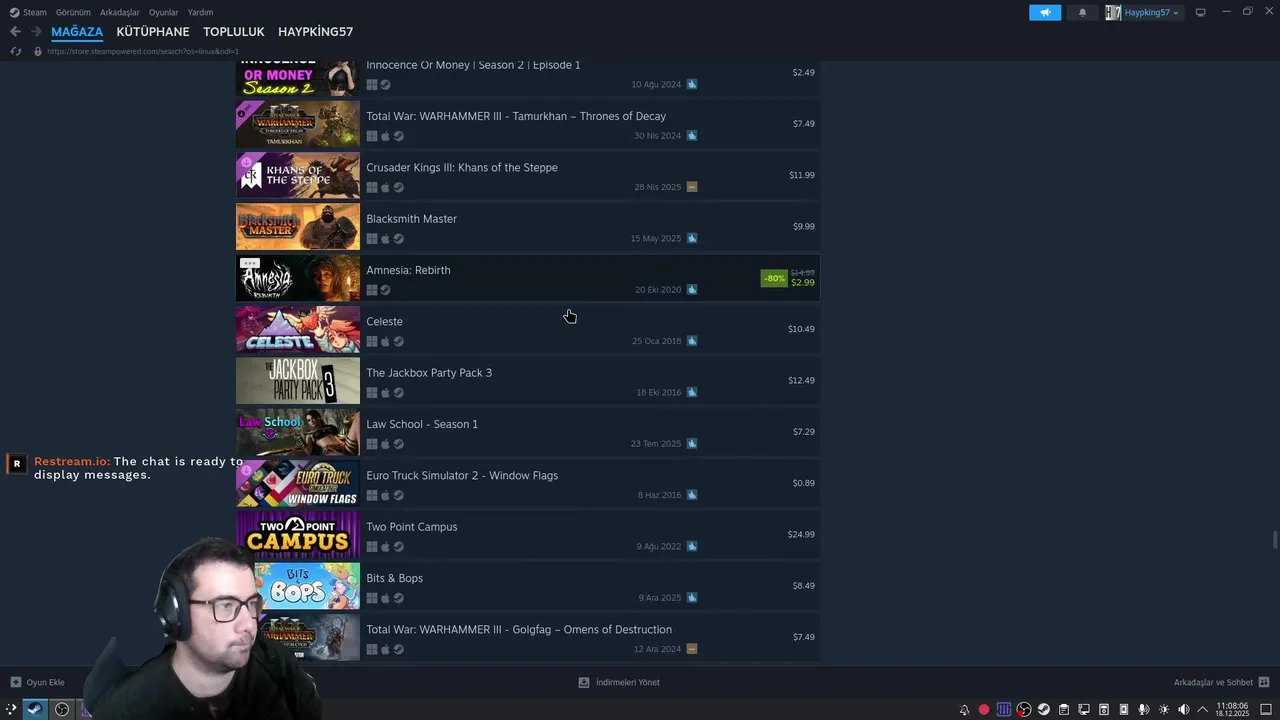This screenshot has width=1280, height=720.
Task: Switch to the MAĞAZA tab
Action: pyautogui.click(x=77, y=32)
